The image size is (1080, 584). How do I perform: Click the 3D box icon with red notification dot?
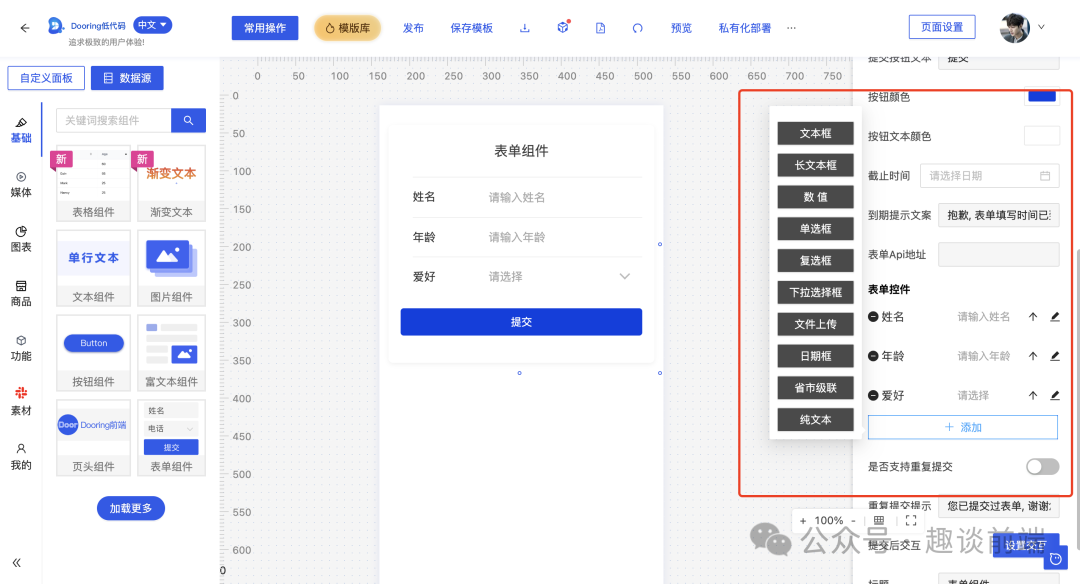[x=562, y=28]
